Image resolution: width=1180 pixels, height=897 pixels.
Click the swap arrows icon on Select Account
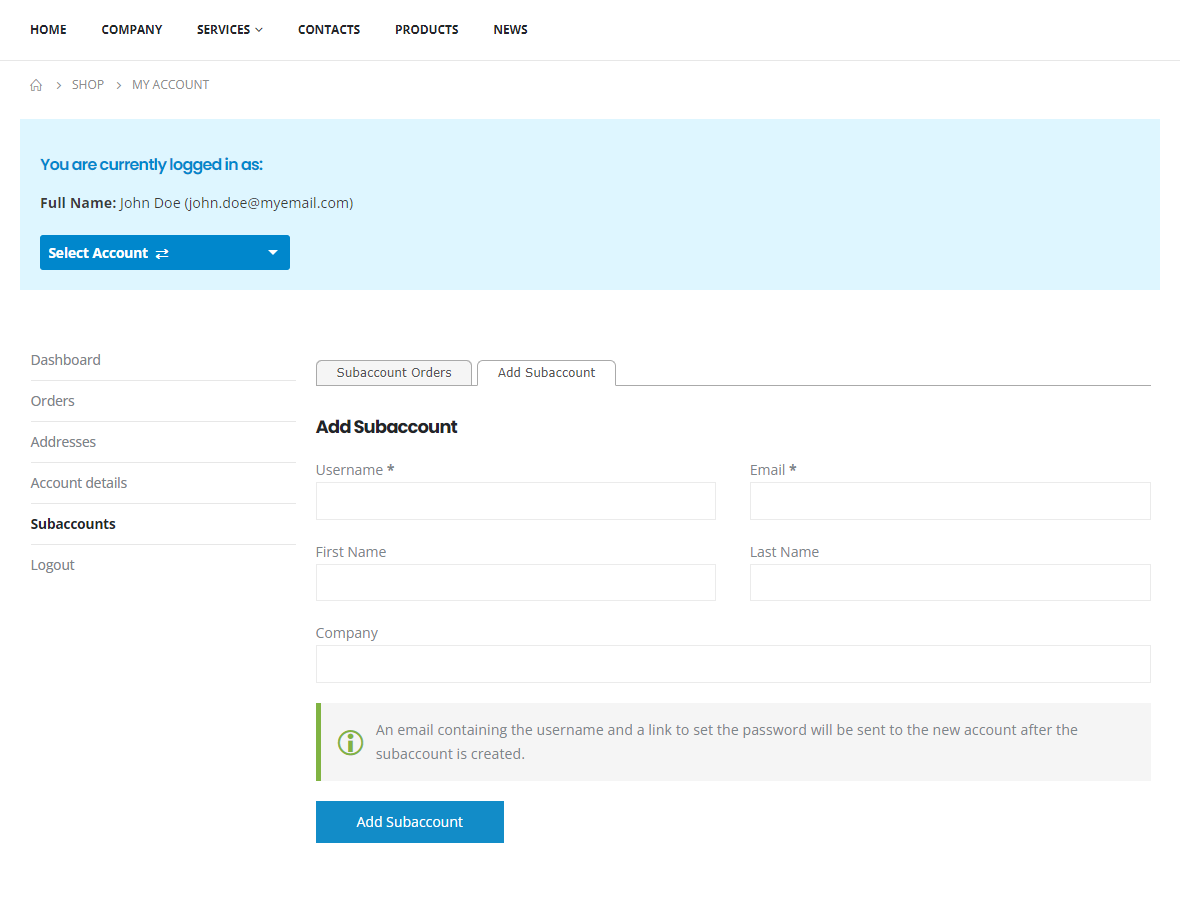coord(162,254)
